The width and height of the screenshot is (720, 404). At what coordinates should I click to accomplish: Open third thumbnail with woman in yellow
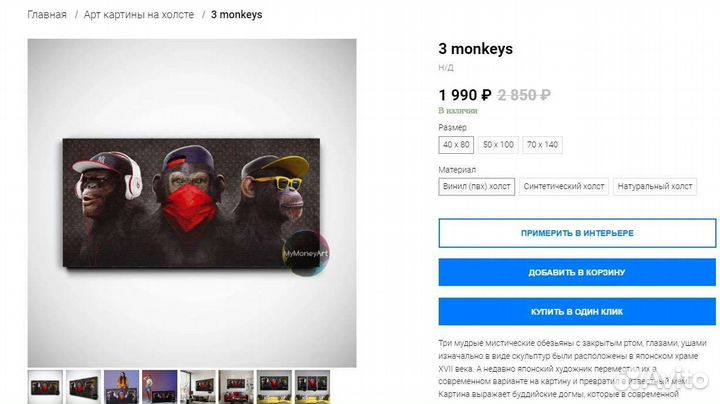(x=121, y=387)
